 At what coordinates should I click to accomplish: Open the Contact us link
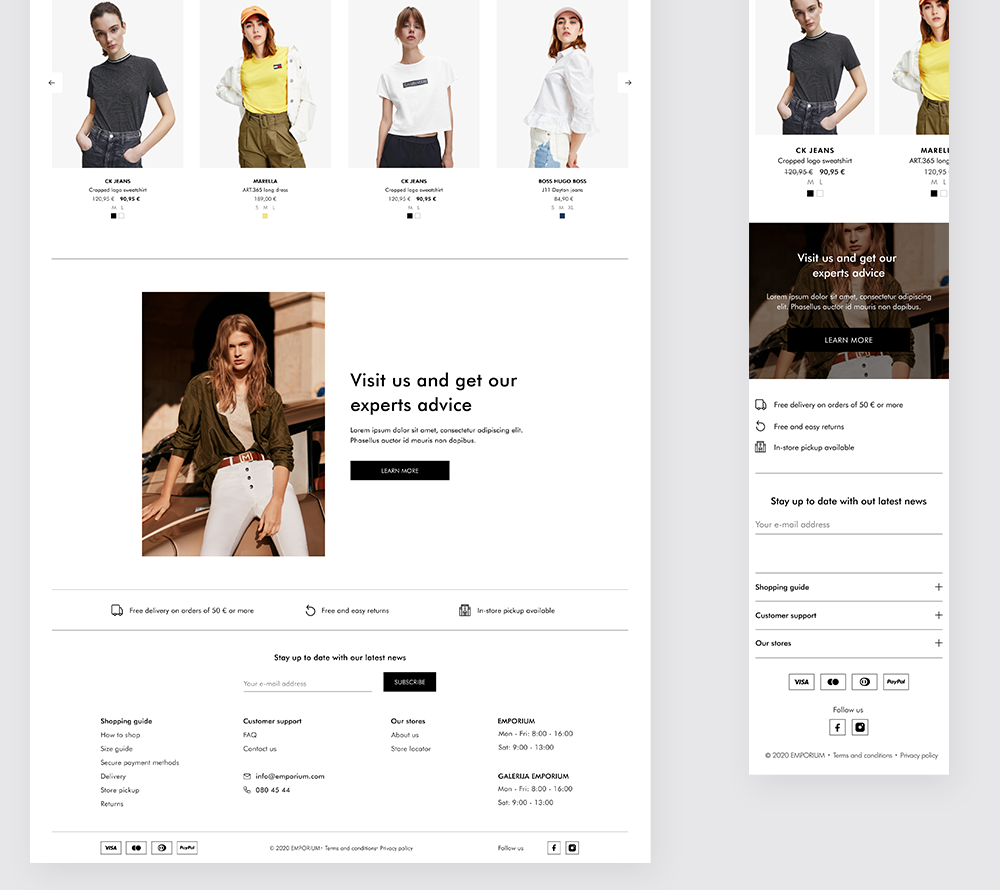(x=260, y=749)
